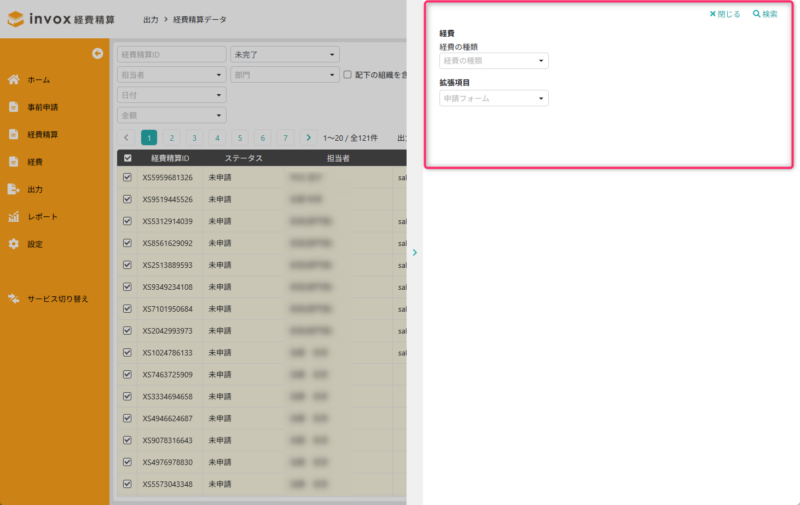Uncheck row XS7463725909
800x505 pixels.
tap(127, 375)
